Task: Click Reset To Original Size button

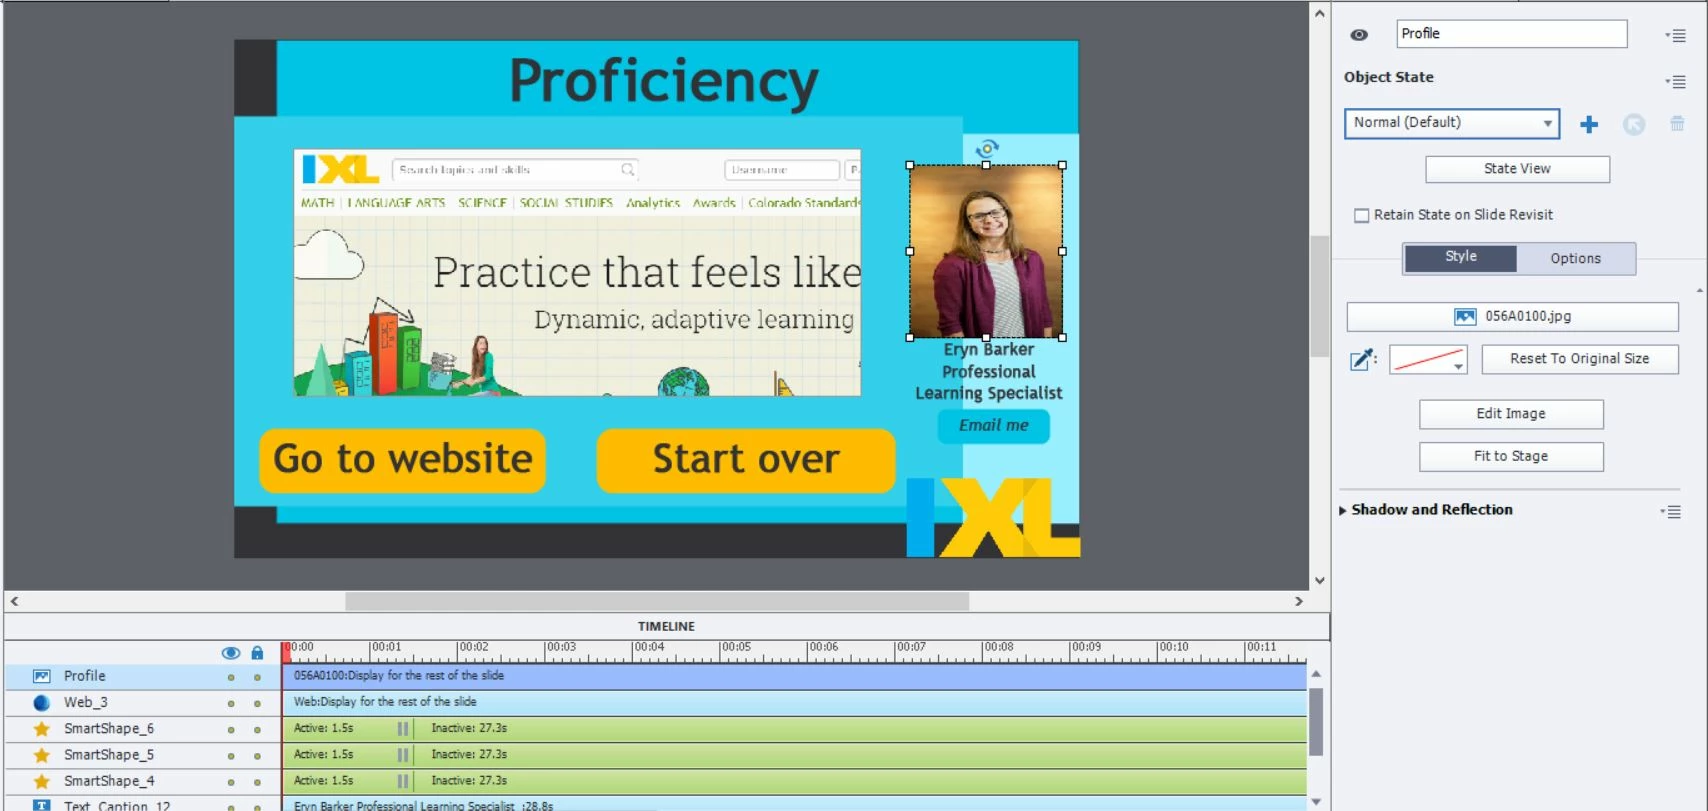Action: [1579, 359]
